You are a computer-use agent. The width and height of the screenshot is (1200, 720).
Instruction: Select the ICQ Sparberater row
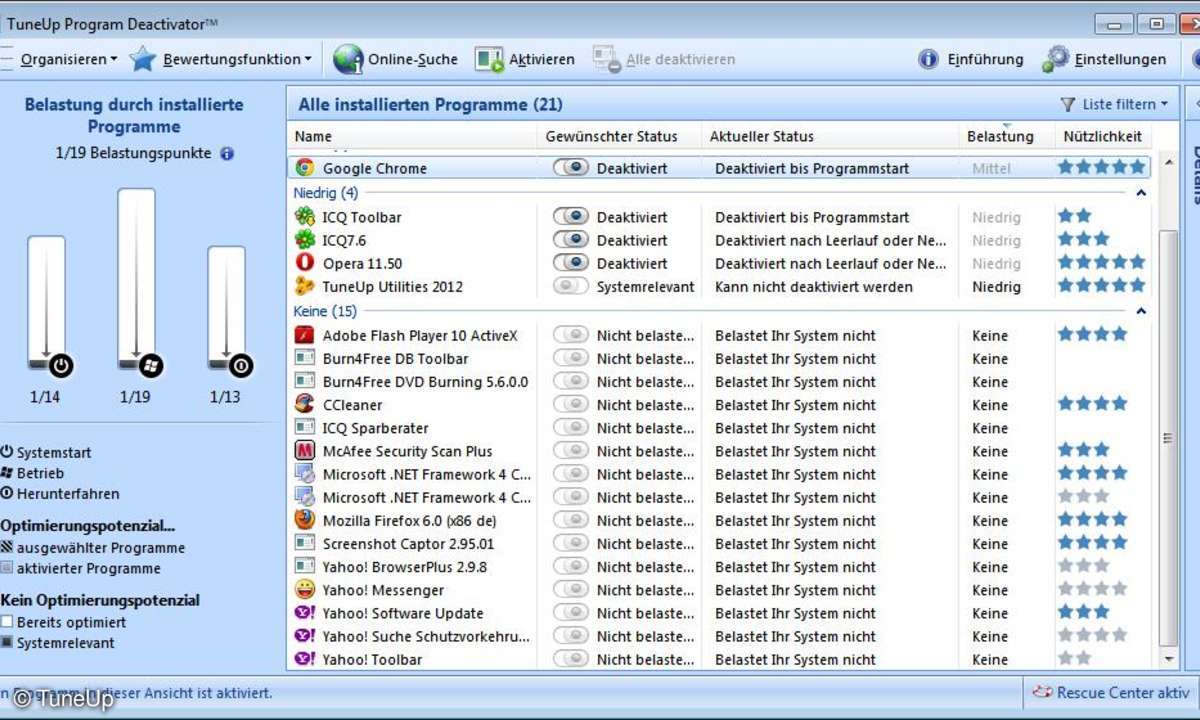(x=719, y=428)
